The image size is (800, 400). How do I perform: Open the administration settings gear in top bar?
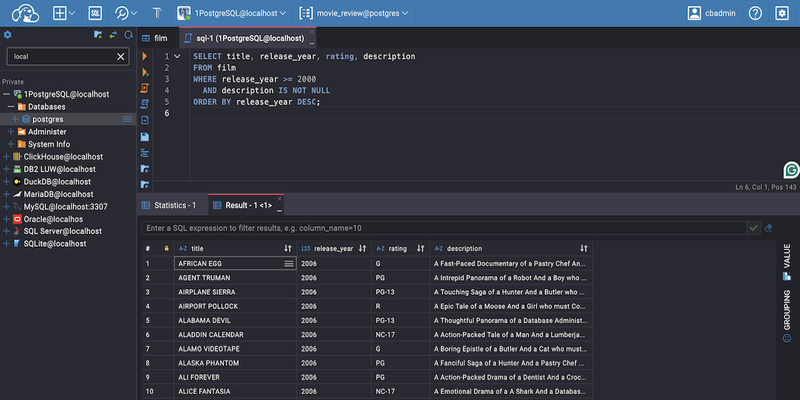pos(782,13)
